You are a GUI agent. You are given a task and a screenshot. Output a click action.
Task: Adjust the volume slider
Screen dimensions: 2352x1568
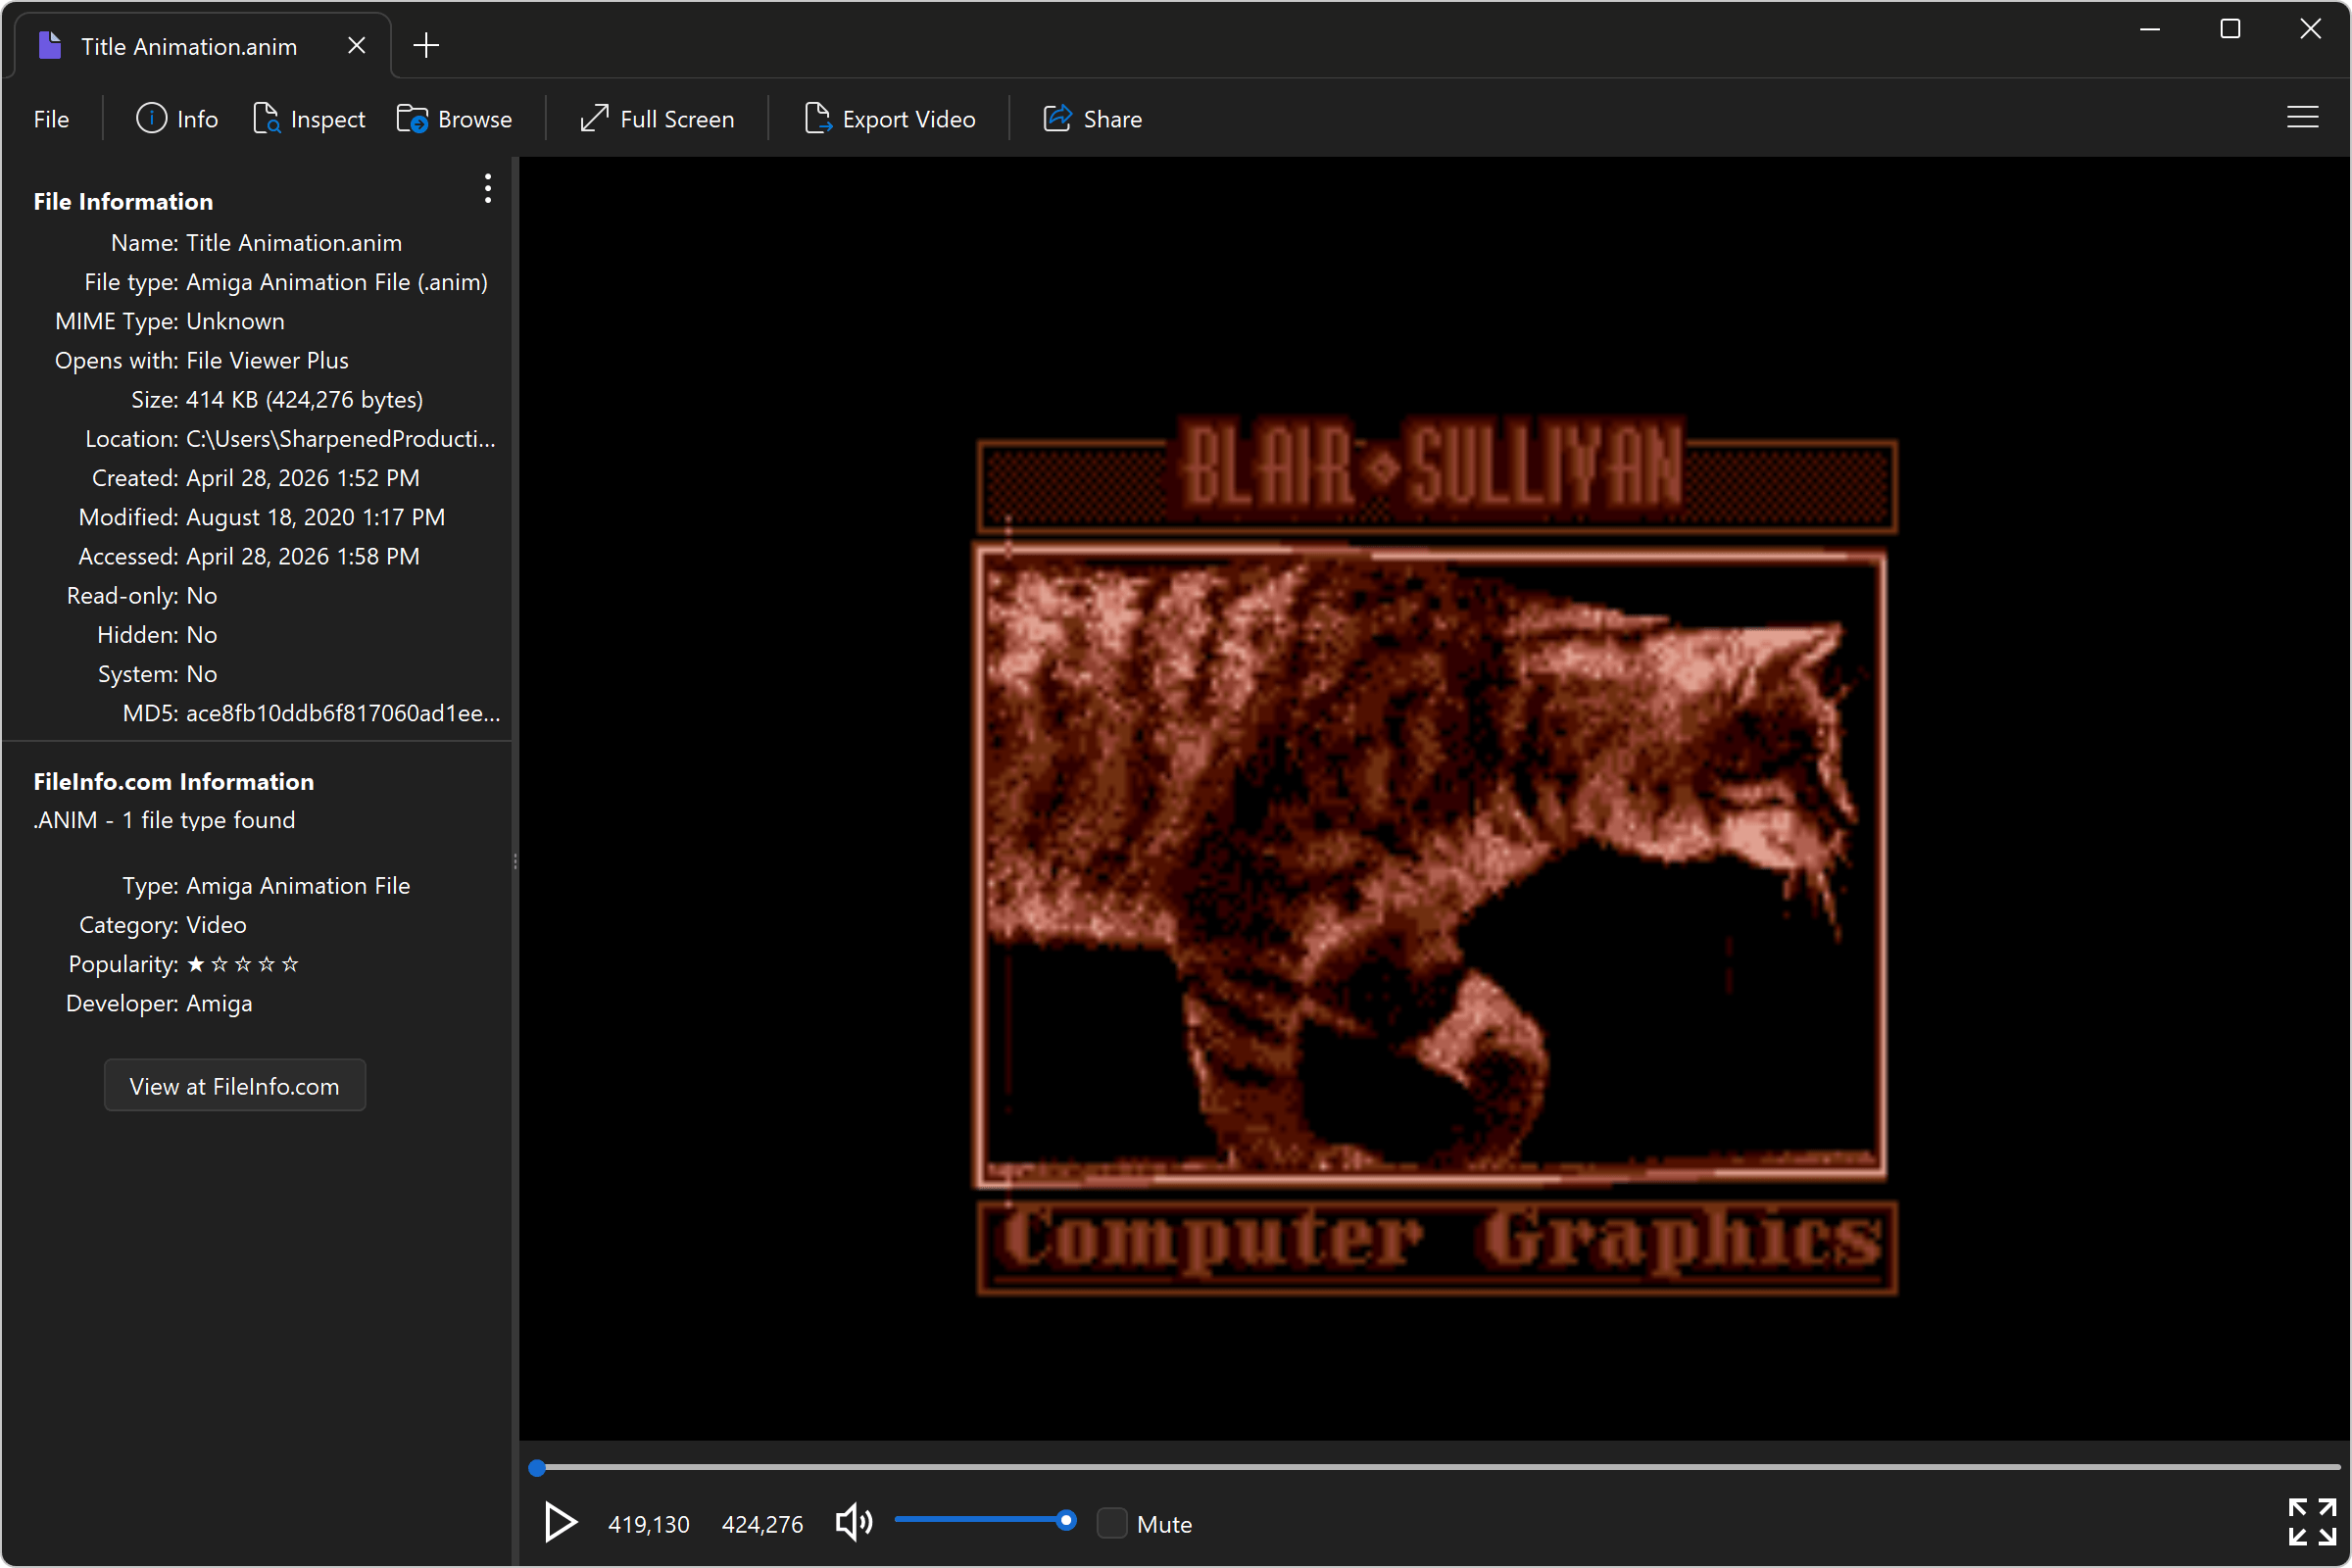985,1520
